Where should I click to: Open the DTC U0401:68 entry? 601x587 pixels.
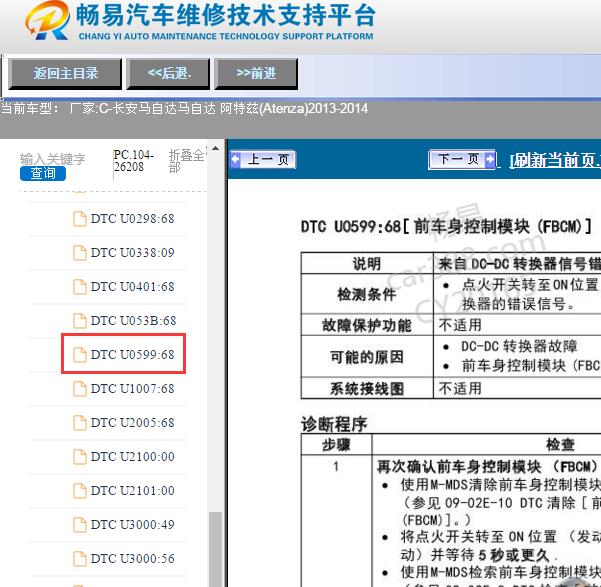(x=132, y=287)
